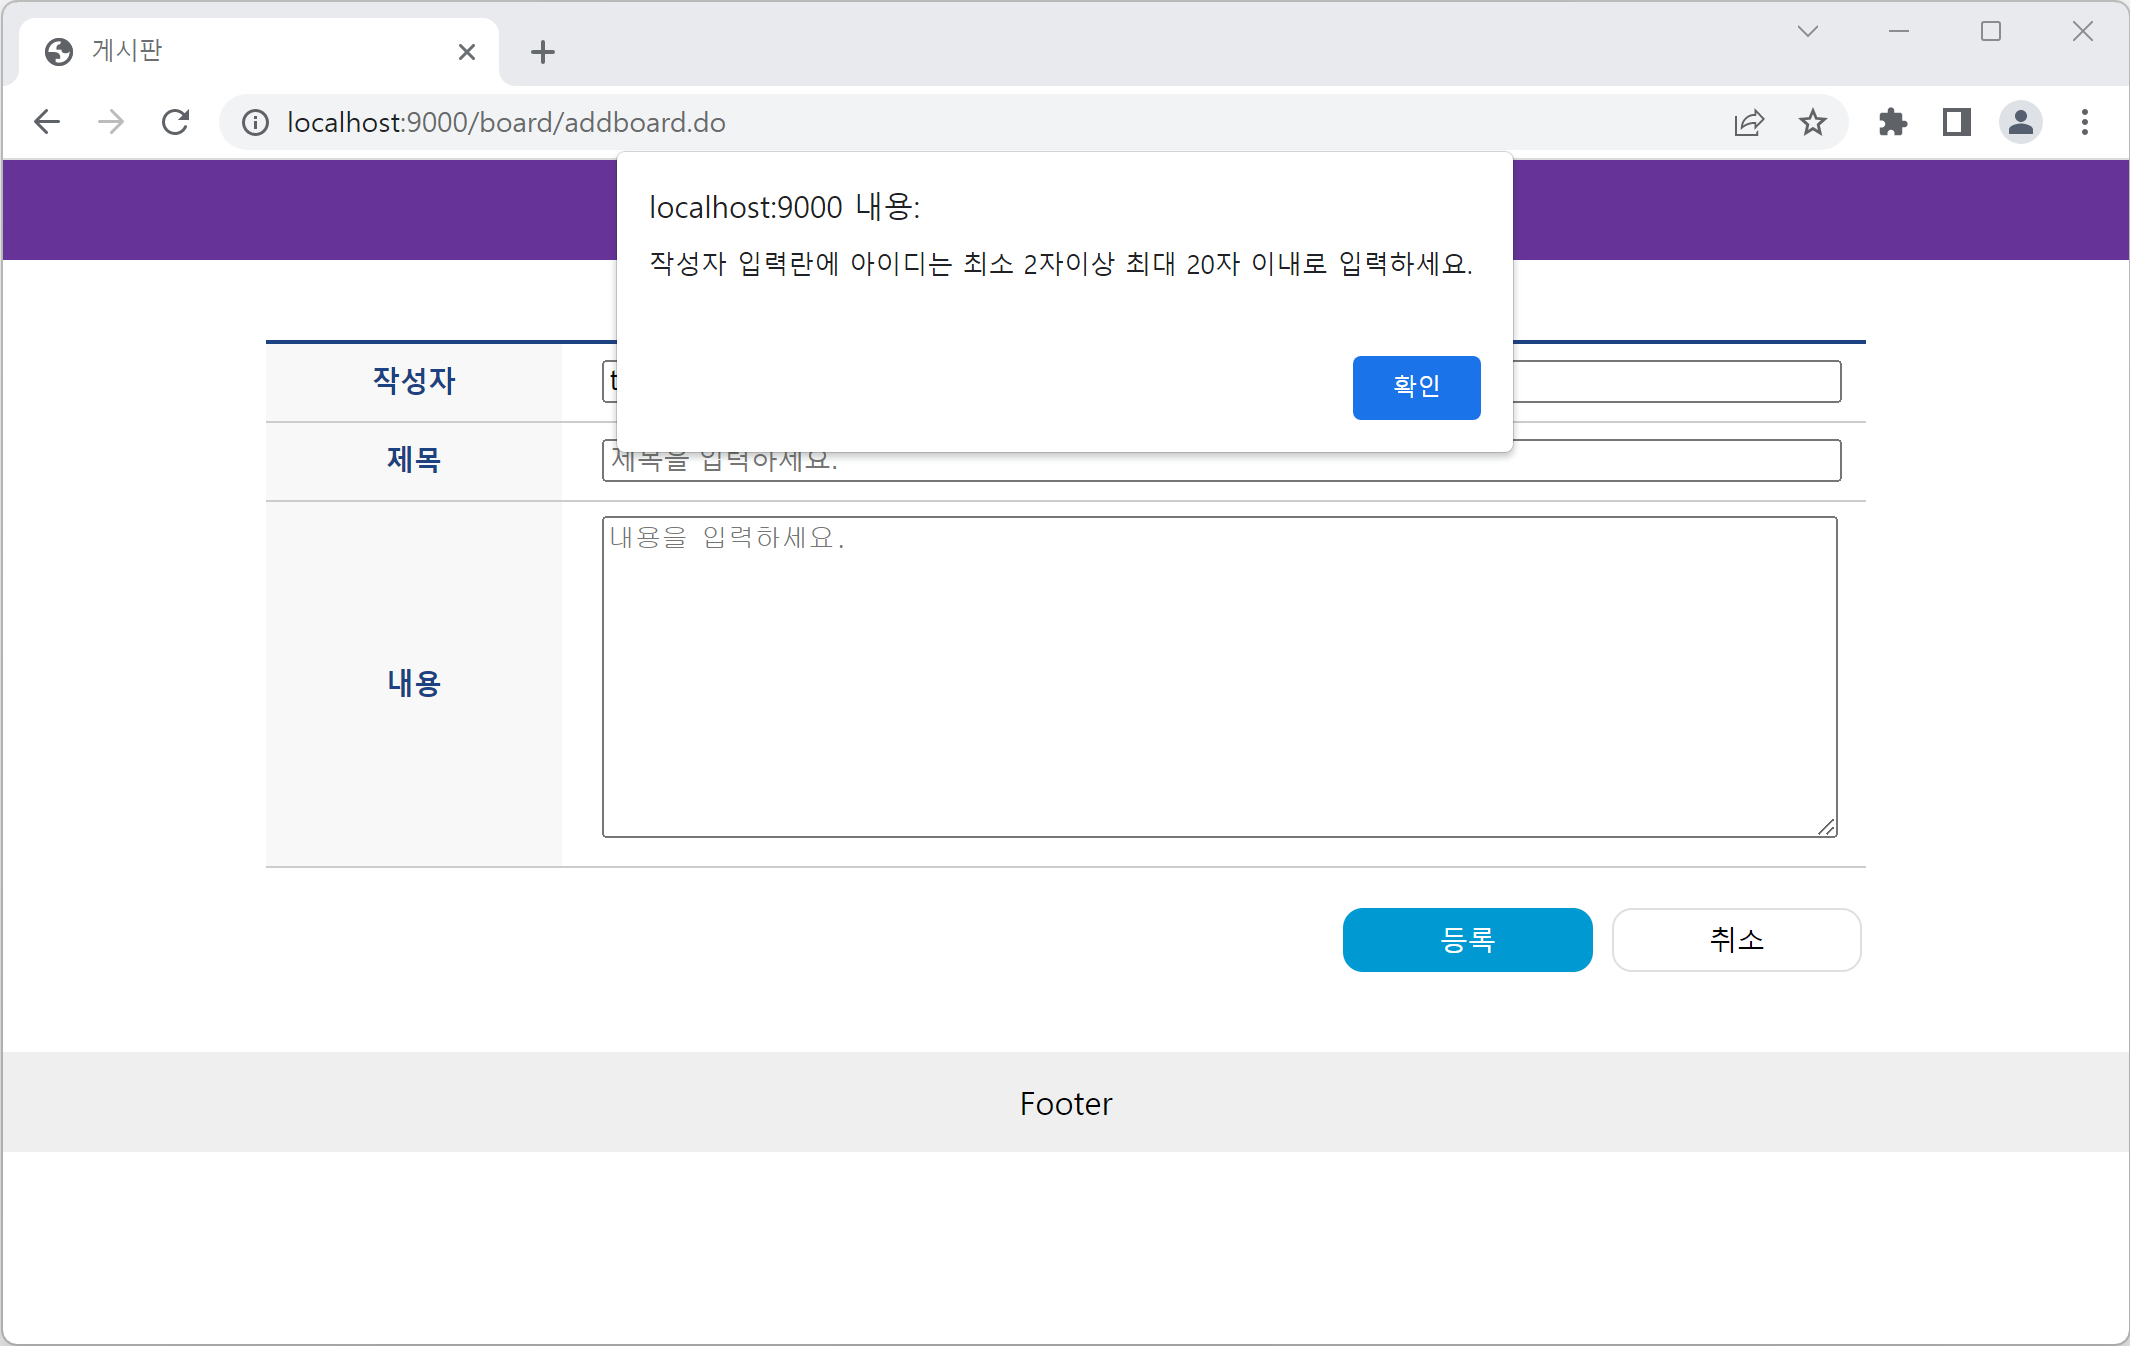Click into the 내용 textarea
Screen dimensions: 2130x1346
tap(1219, 676)
